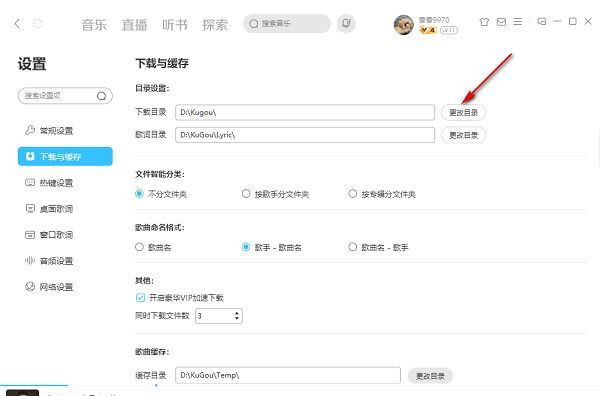
Task: Click the simultaneous download count field
Action: tap(218, 316)
